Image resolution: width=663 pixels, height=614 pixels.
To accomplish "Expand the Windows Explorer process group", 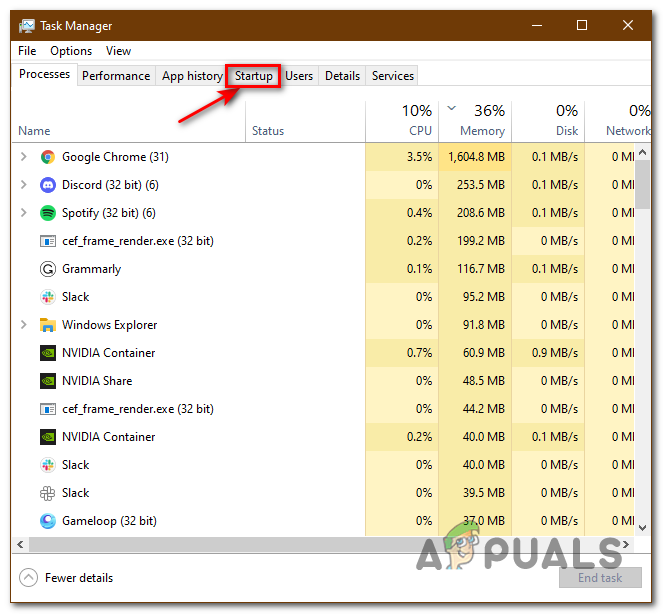I will (x=24, y=325).
